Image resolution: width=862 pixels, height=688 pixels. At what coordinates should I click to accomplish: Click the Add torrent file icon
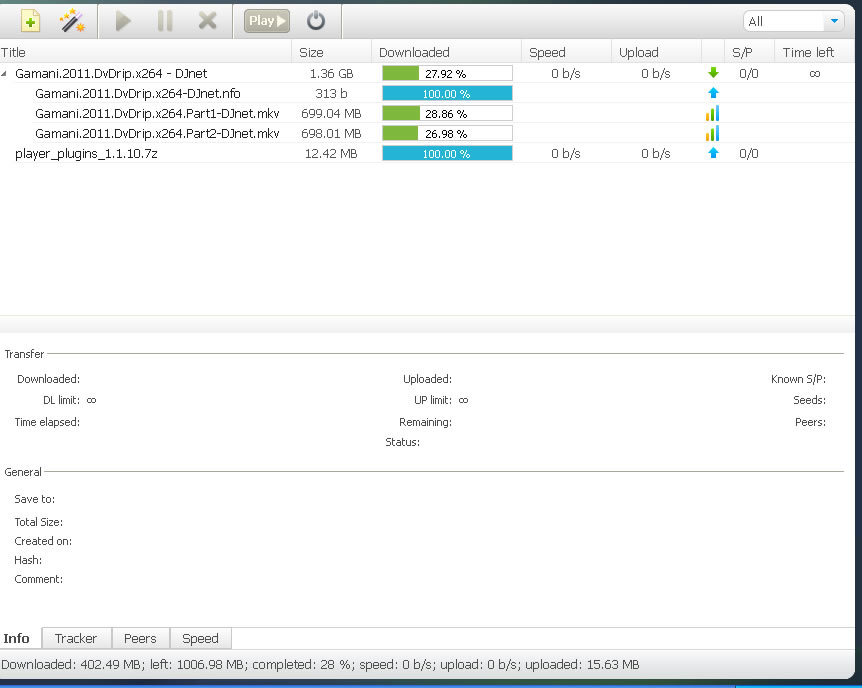30,21
